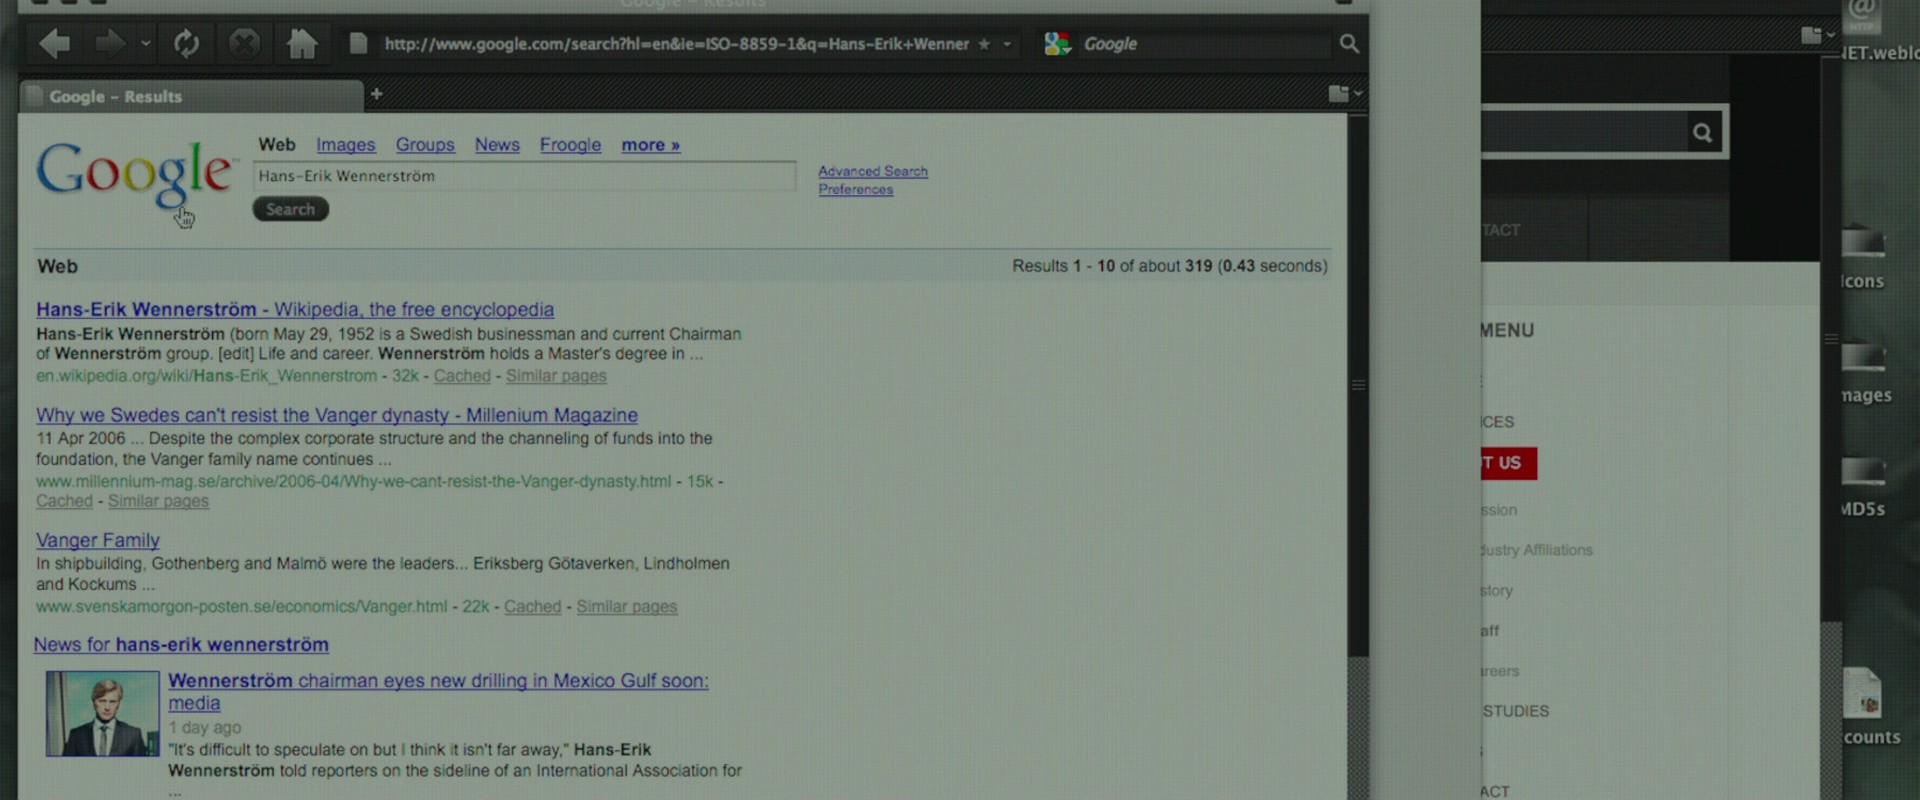Open the more » link
The width and height of the screenshot is (1920, 800).
pos(651,145)
